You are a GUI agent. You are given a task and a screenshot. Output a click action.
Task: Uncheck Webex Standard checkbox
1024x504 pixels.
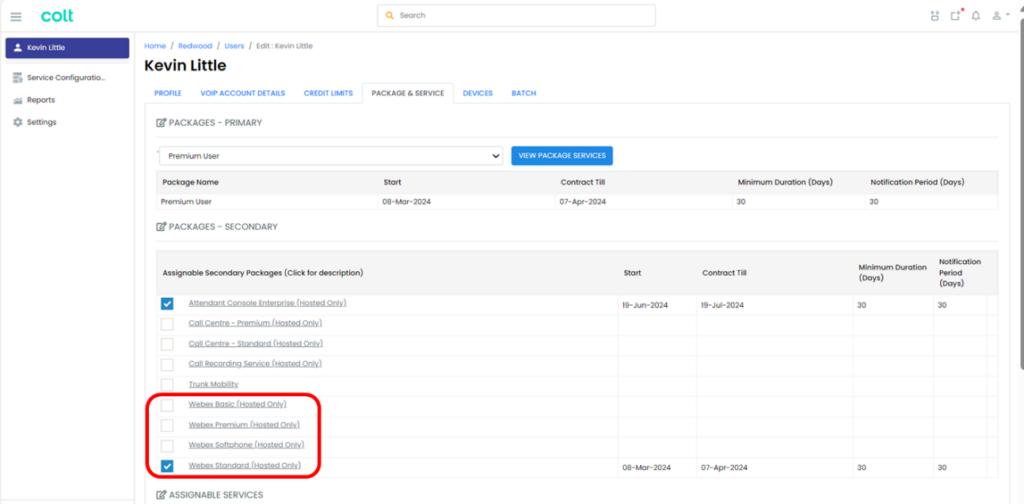click(x=167, y=466)
